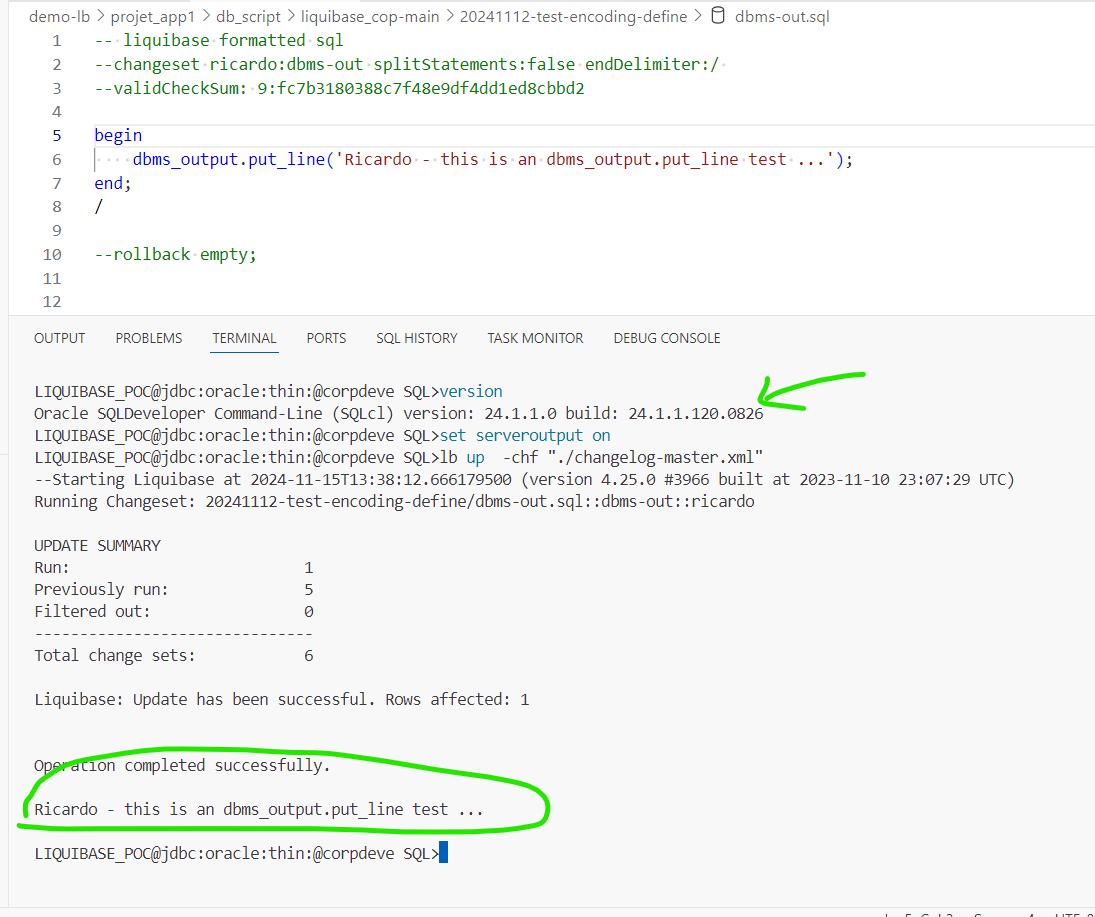Click the 'Run: 1' summary row
Screen dimensions: 1095x917
pyautogui.click(x=174, y=567)
